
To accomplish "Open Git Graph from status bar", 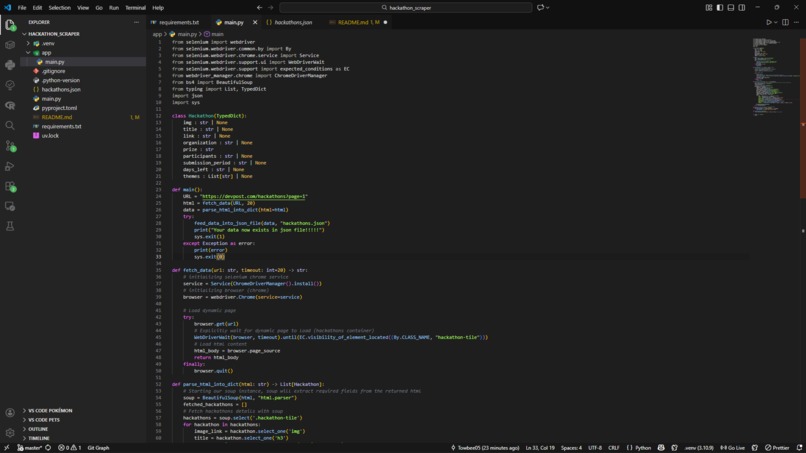I will (98, 448).
